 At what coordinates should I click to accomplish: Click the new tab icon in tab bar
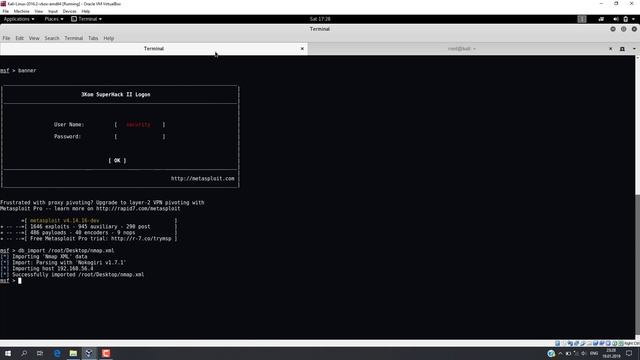tap(622, 49)
